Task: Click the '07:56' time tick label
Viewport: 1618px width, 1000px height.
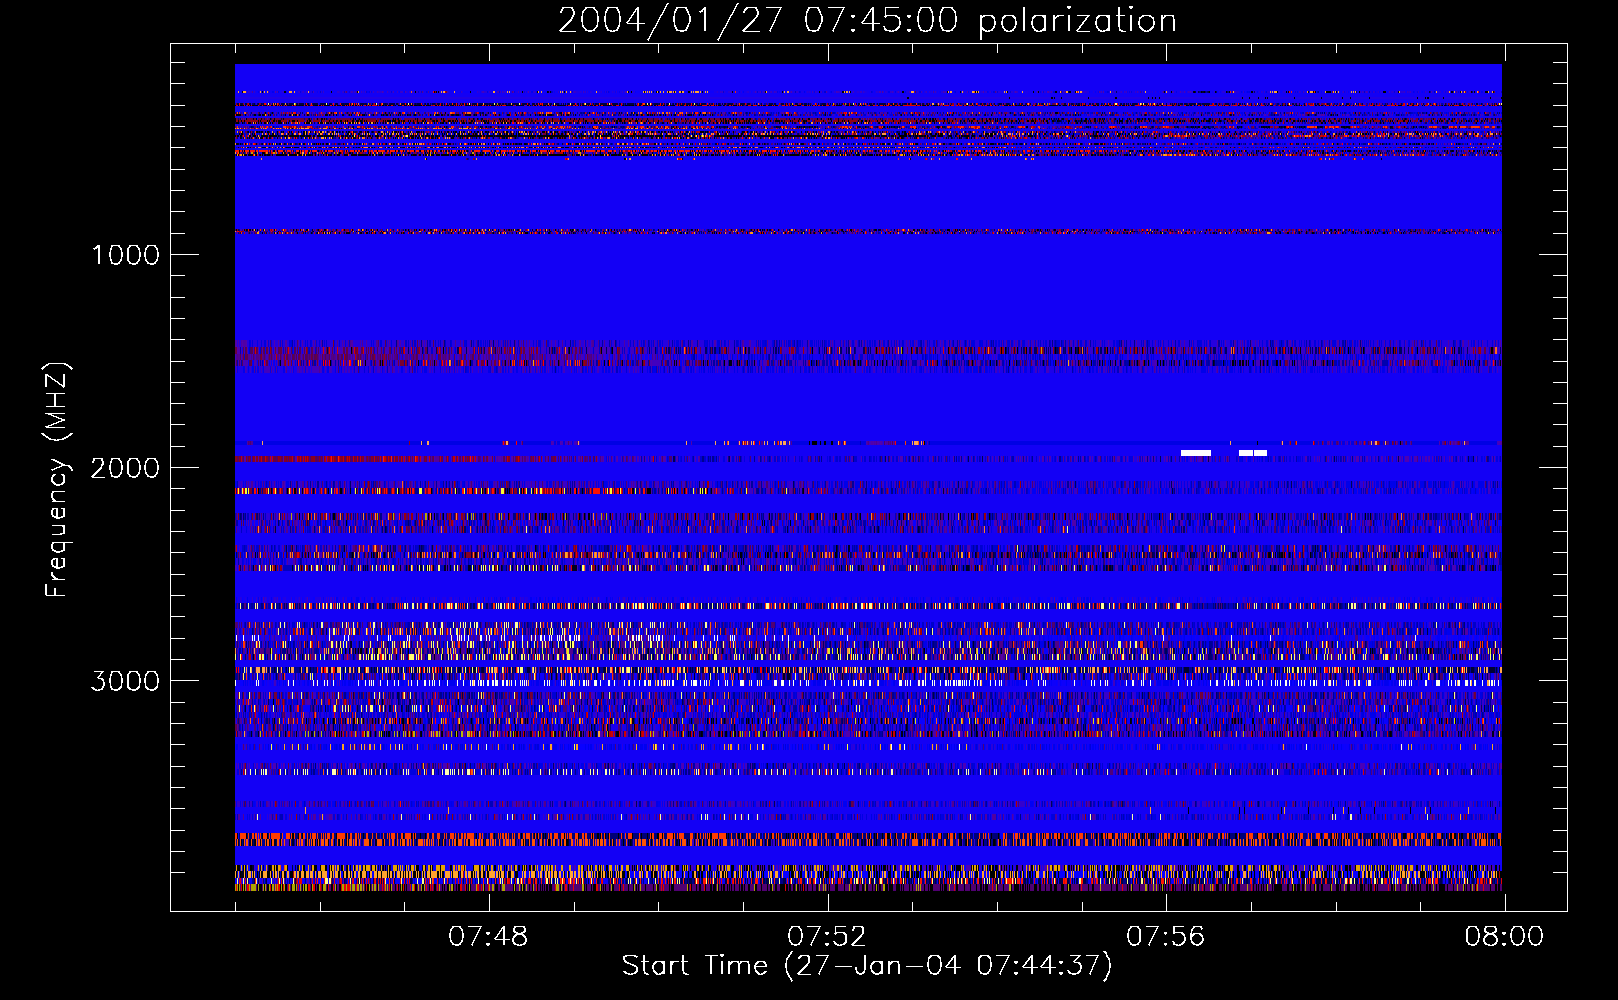Action: (x=1166, y=937)
